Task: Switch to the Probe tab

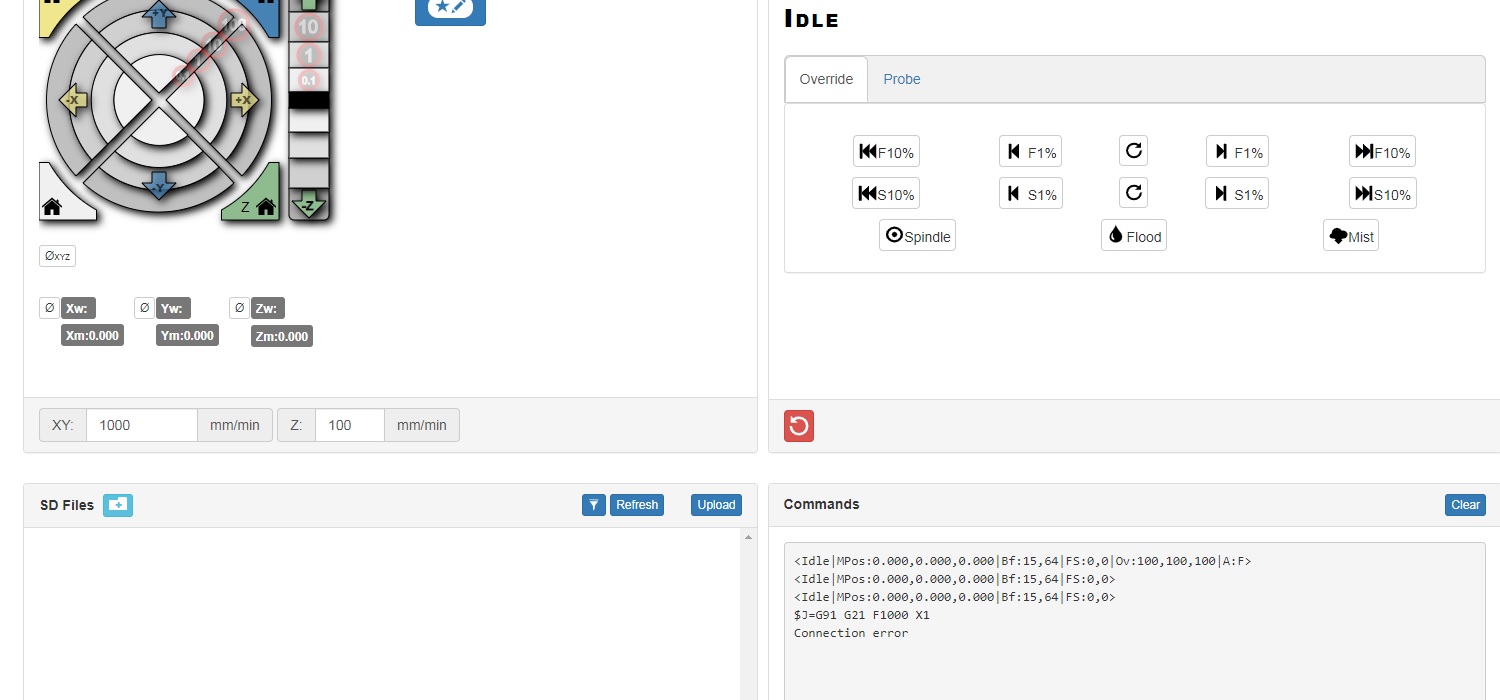Action: [x=901, y=79]
